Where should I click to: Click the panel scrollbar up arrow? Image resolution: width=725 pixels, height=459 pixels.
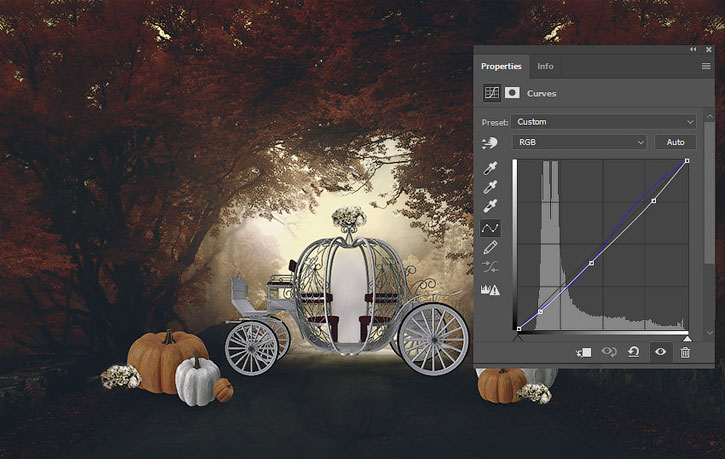click(710, 116)
